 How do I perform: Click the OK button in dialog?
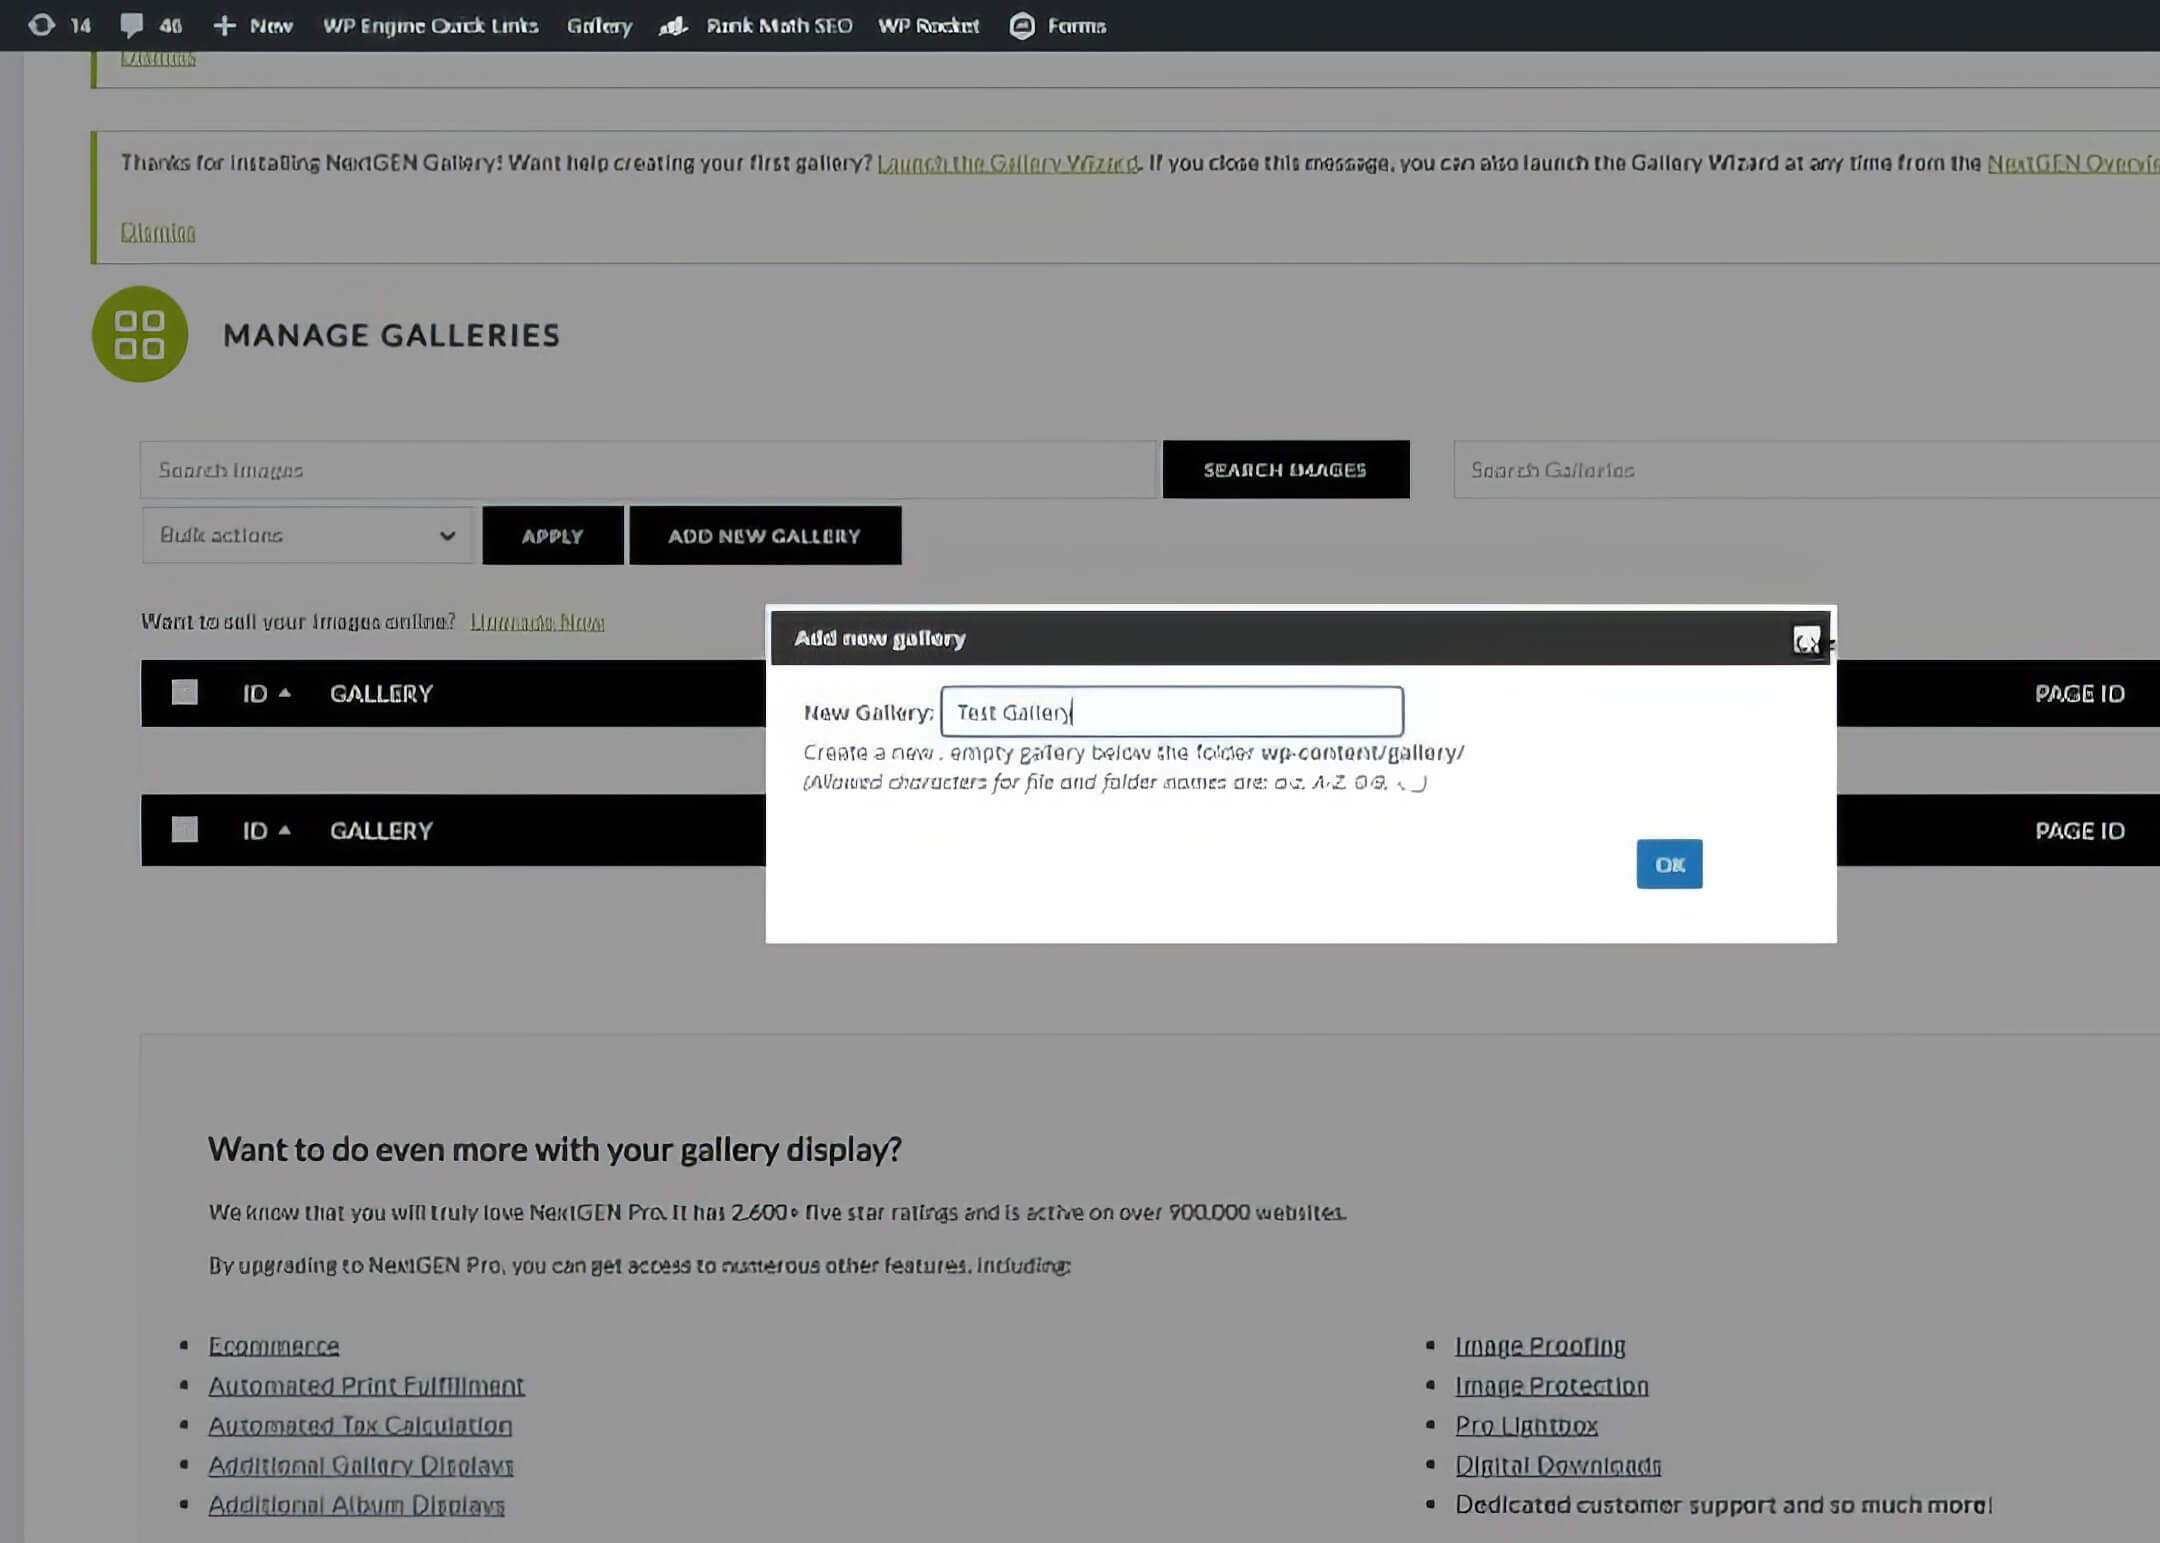tap(1669, 864)
